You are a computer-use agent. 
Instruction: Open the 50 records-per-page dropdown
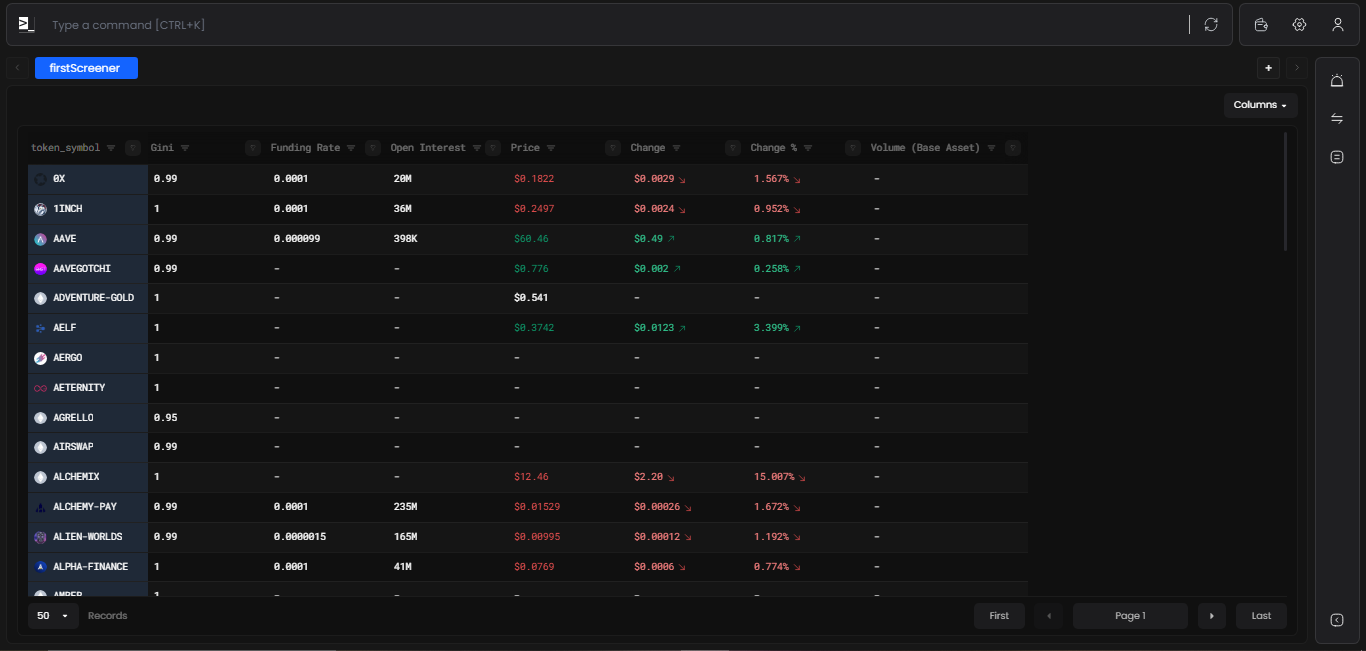pyautogui.click(x=54, y=616)
